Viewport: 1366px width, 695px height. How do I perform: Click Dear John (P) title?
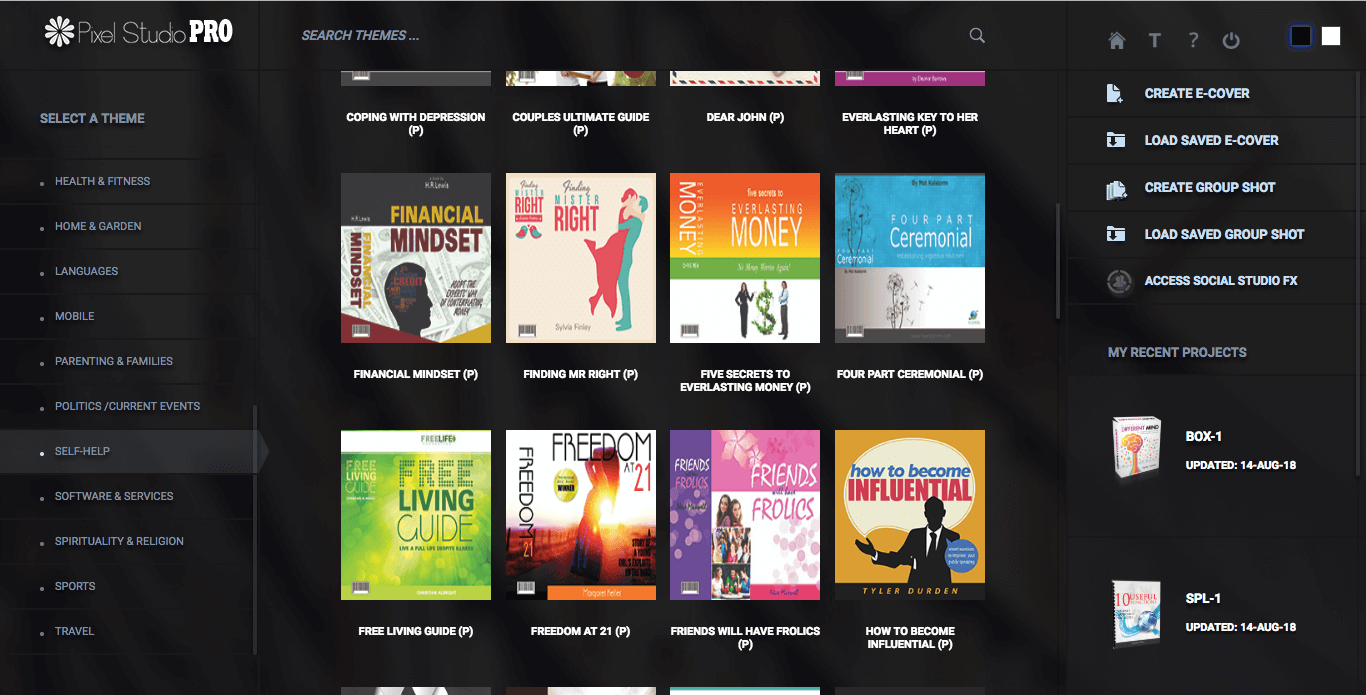coord(745,117)
